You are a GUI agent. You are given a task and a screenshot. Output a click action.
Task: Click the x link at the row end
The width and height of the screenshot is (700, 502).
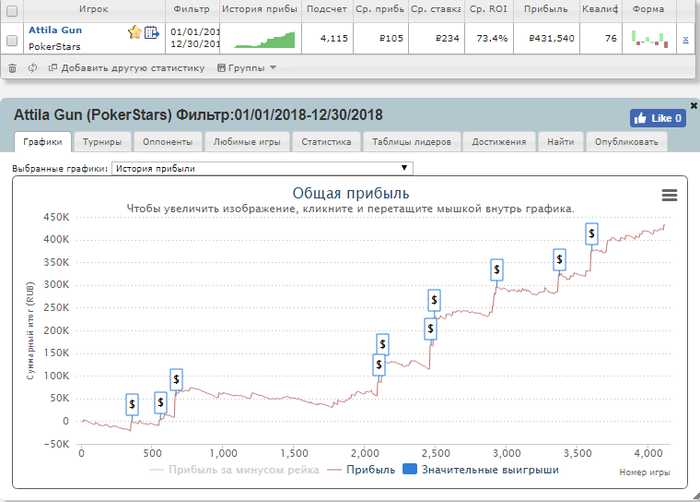[x=686, y=39]
